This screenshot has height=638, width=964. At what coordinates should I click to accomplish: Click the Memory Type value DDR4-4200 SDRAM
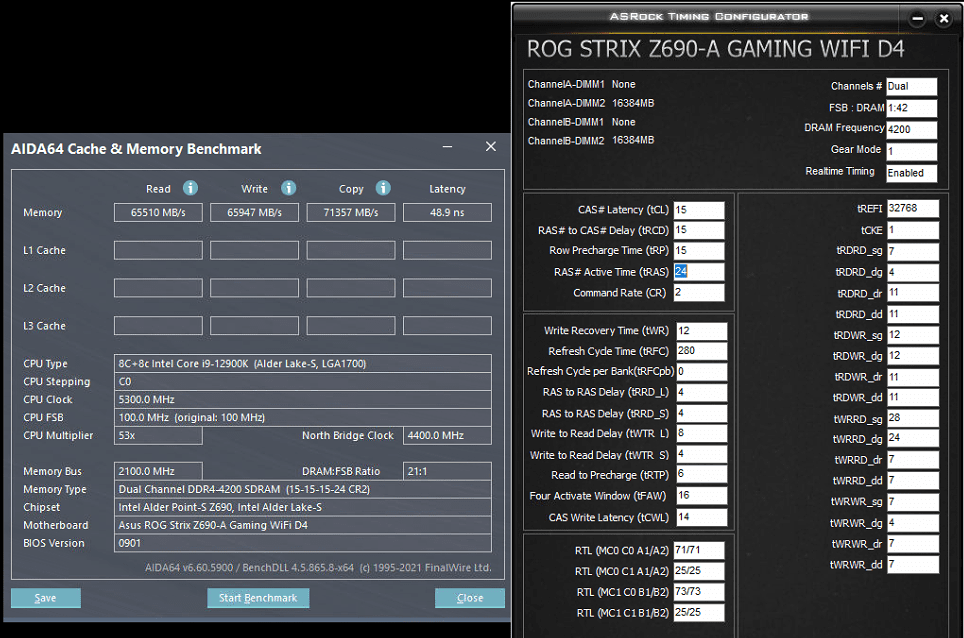[302, 490]
